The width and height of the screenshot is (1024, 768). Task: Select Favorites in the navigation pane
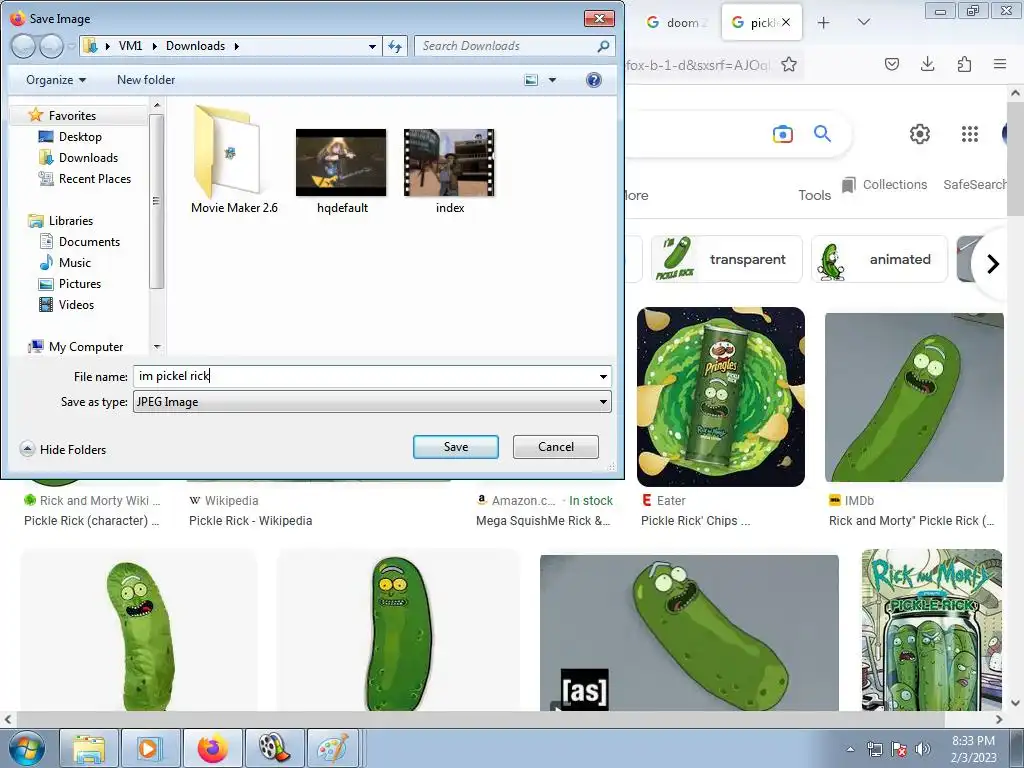72,116
